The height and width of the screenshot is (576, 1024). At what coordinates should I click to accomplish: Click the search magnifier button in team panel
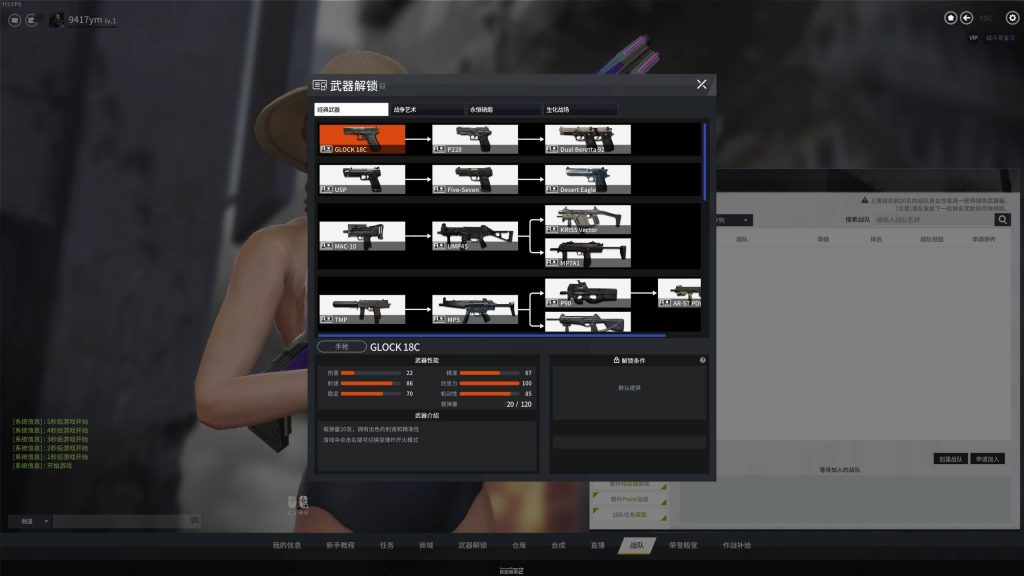1002,220
